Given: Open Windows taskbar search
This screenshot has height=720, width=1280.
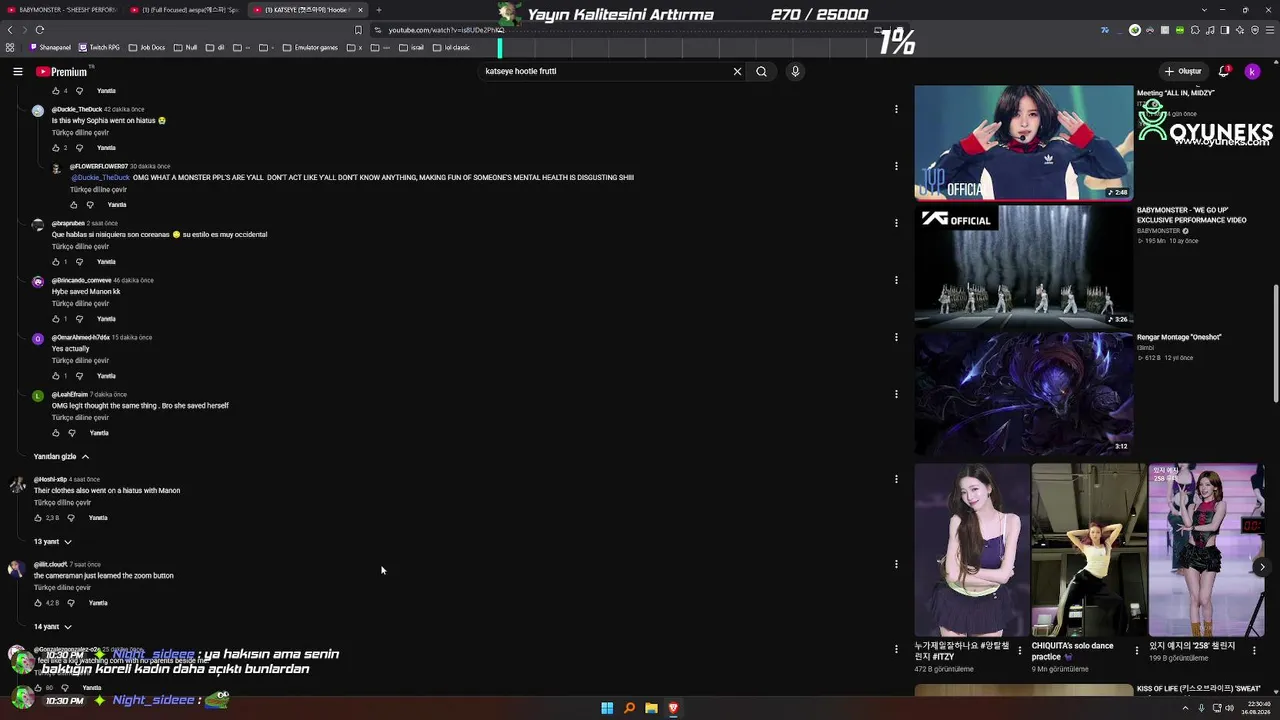Looking at the screenshot, I should pyautogui.click(x=629, y=708).
